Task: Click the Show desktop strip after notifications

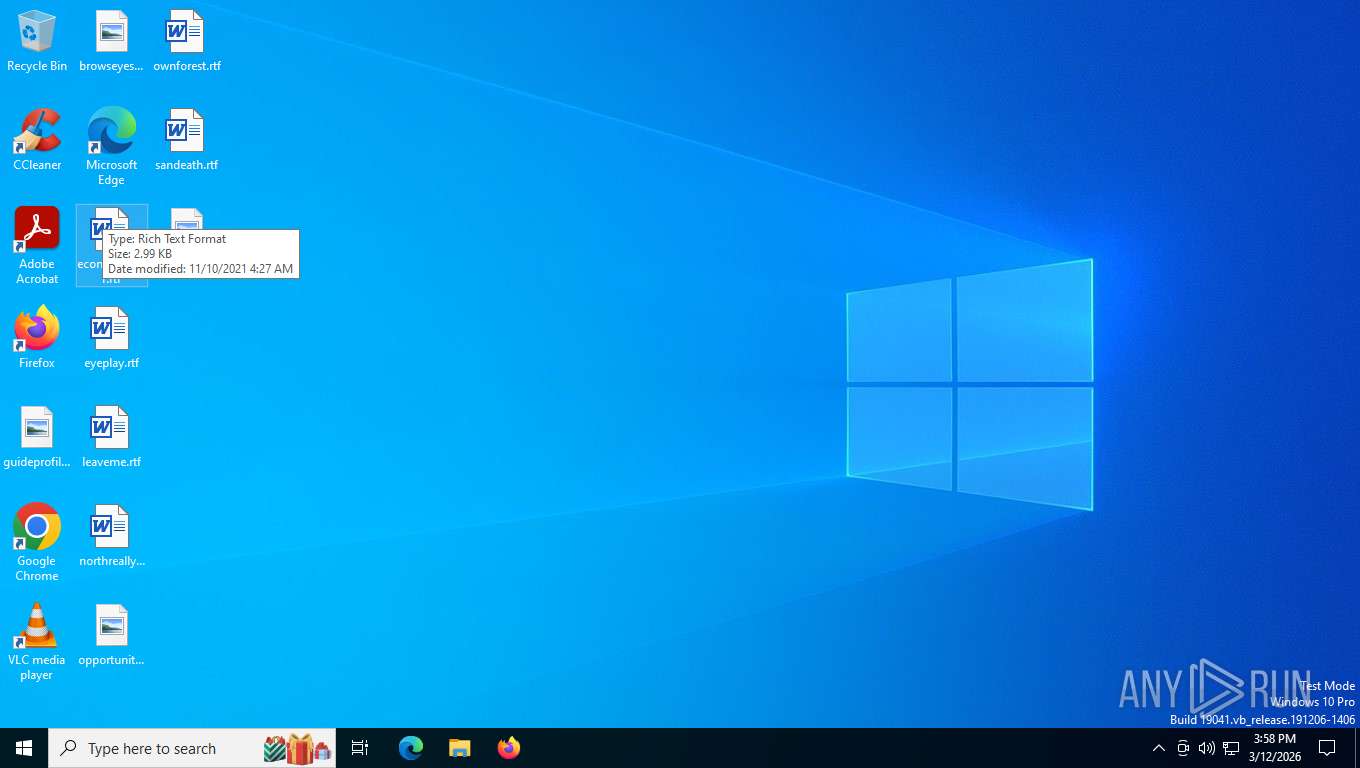Action: (x=1356, y=748)
